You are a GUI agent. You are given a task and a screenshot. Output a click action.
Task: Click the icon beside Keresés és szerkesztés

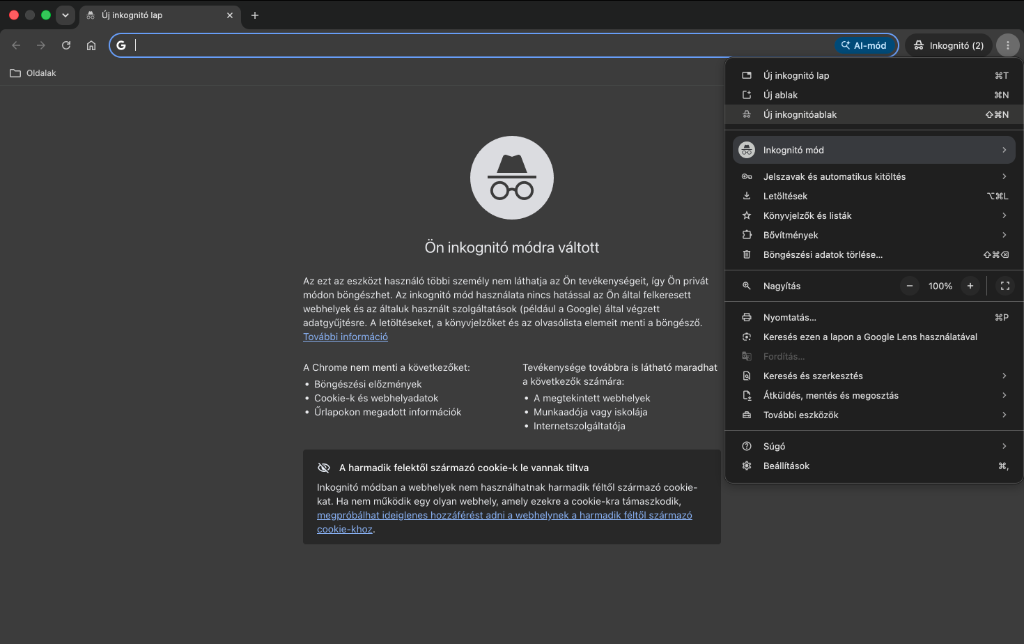[746, 376]
